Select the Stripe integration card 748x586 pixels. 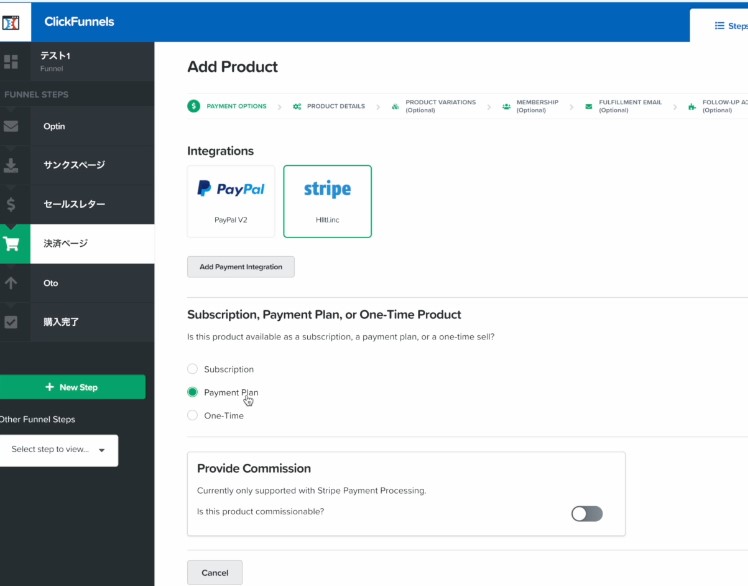[x=327, y=201]
